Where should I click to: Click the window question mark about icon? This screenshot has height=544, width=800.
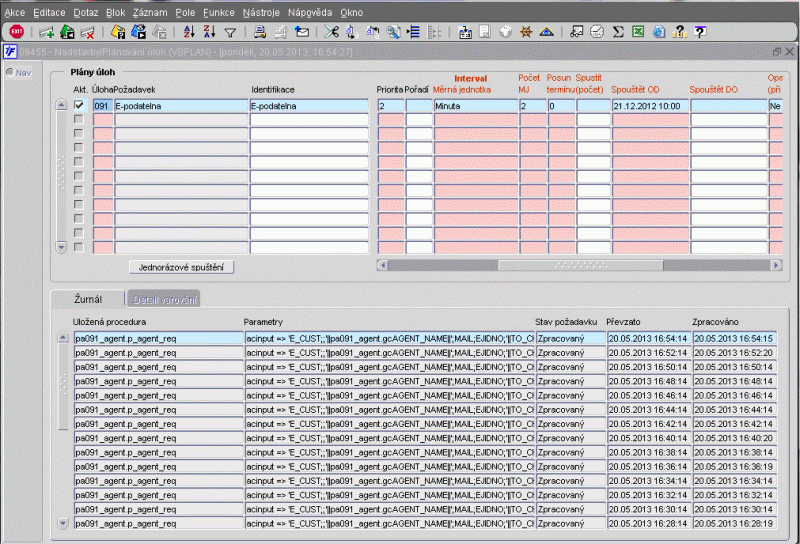[700, 32]
